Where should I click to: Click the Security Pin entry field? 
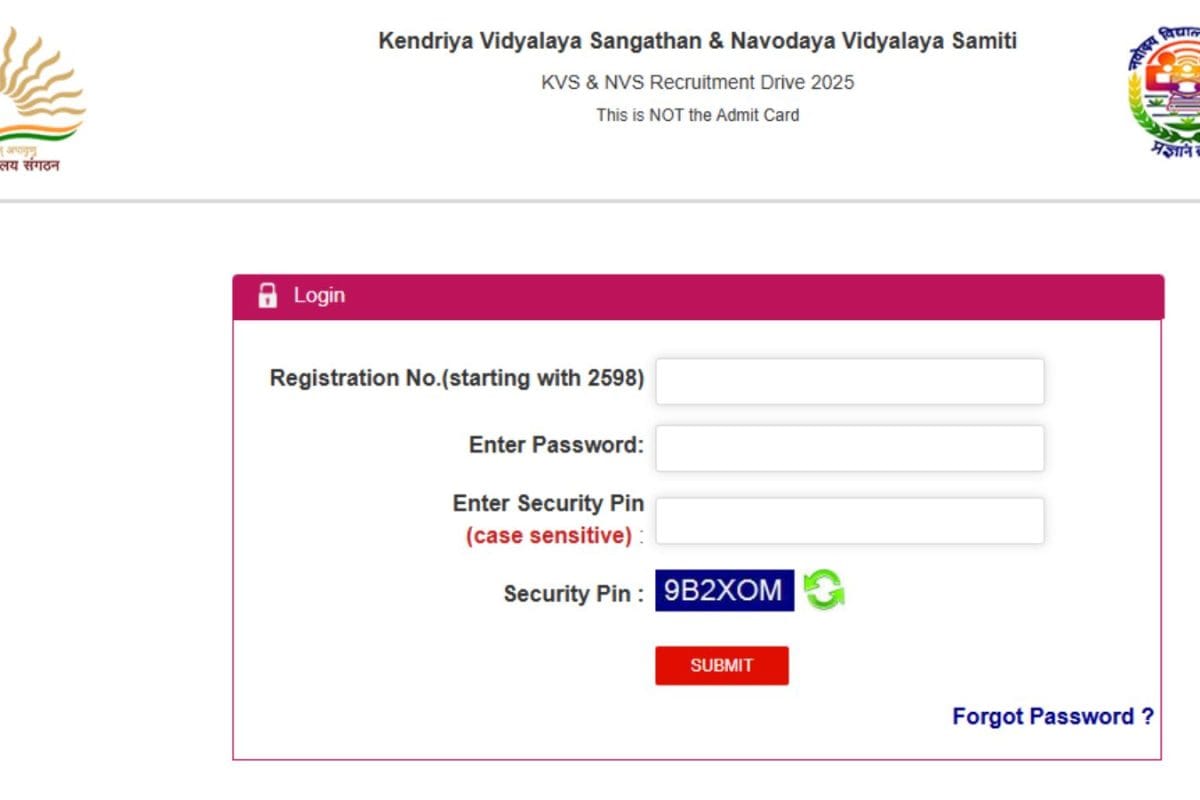[849, 519]
